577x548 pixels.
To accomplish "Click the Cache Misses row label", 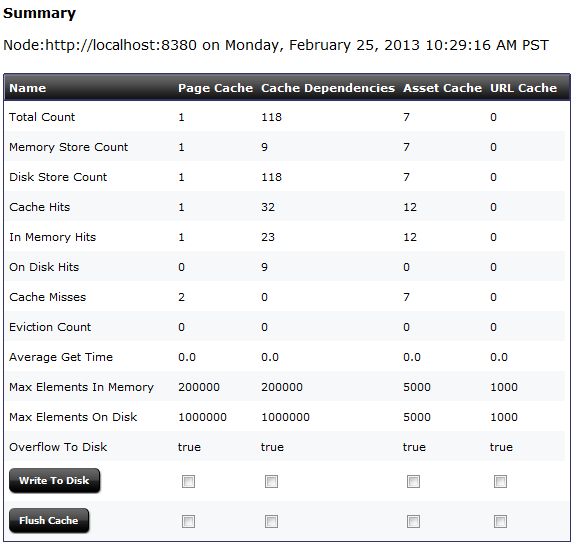I will [47, 297].
